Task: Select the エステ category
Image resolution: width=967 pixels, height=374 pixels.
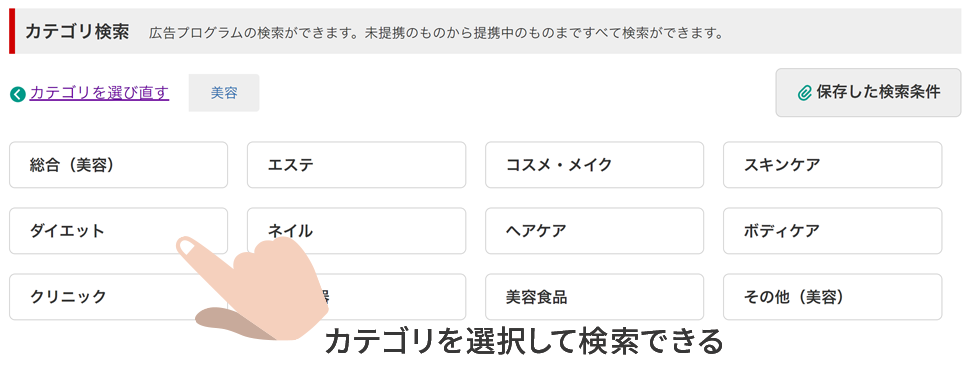Action: [x=356, y=165]
